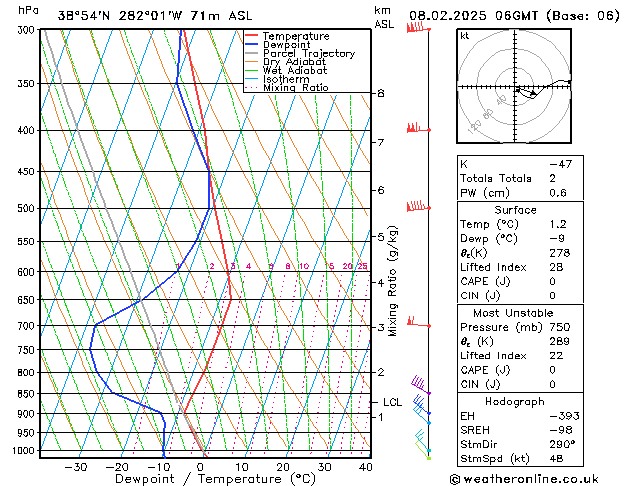Click the red wind barb at 300 hPa
This screenshot has width=629, height=486.
(x=418, y=28)
